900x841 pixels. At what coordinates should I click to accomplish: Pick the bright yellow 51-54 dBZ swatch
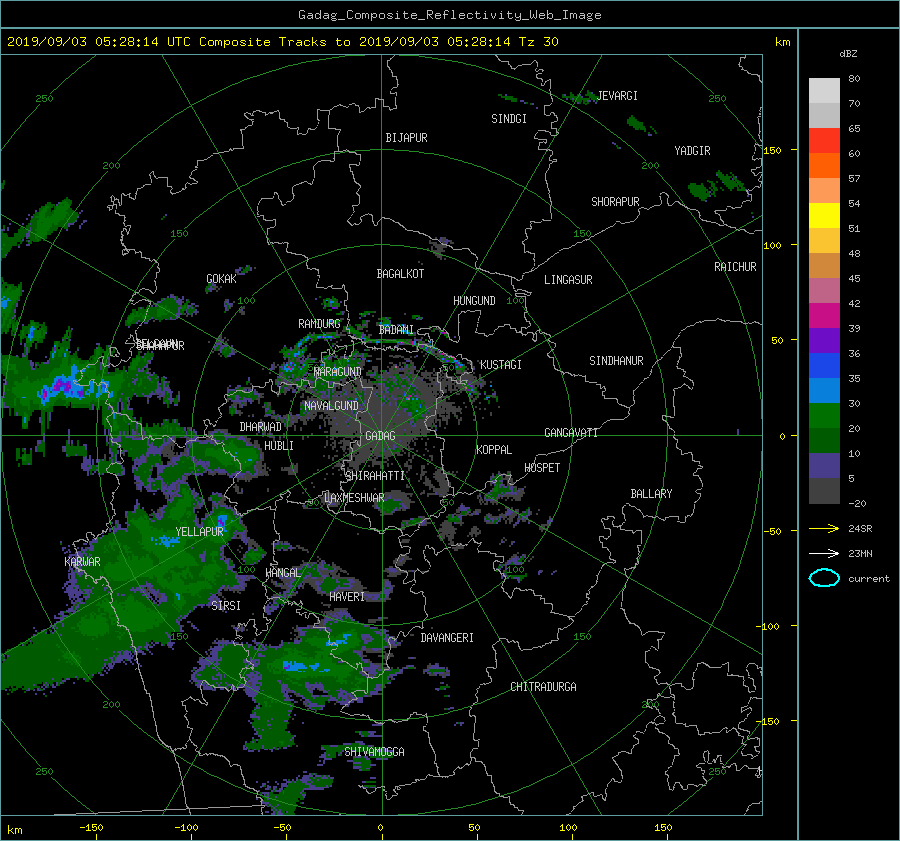824,216
